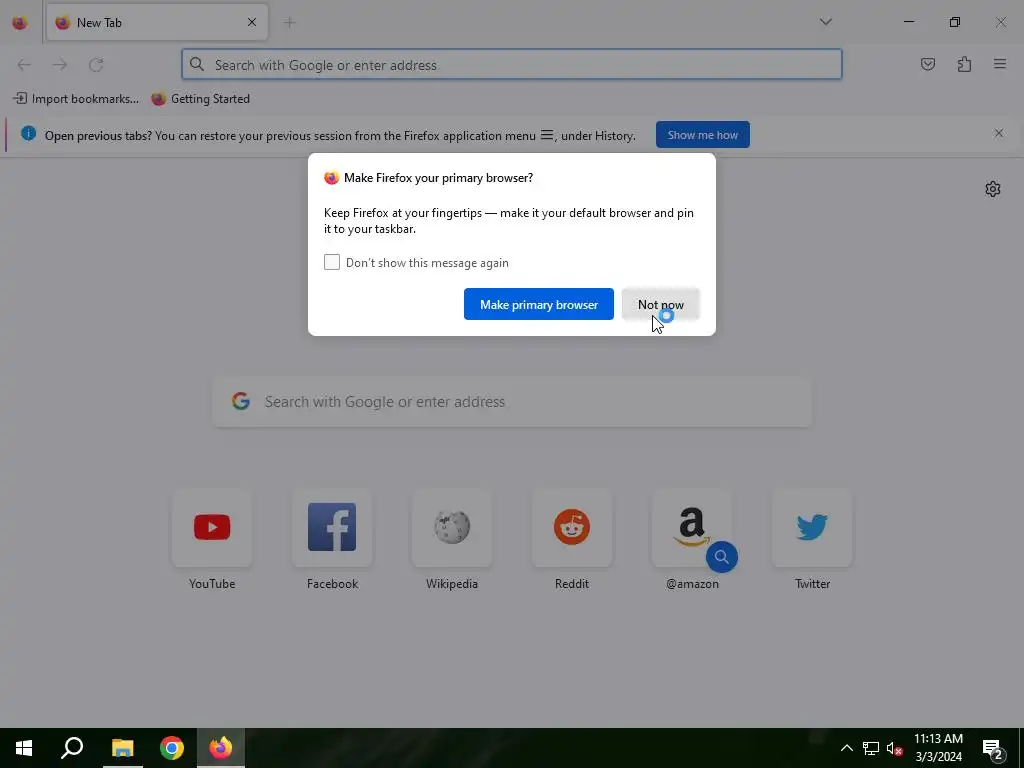Open the Save to Pocket icon

point(927,64)
